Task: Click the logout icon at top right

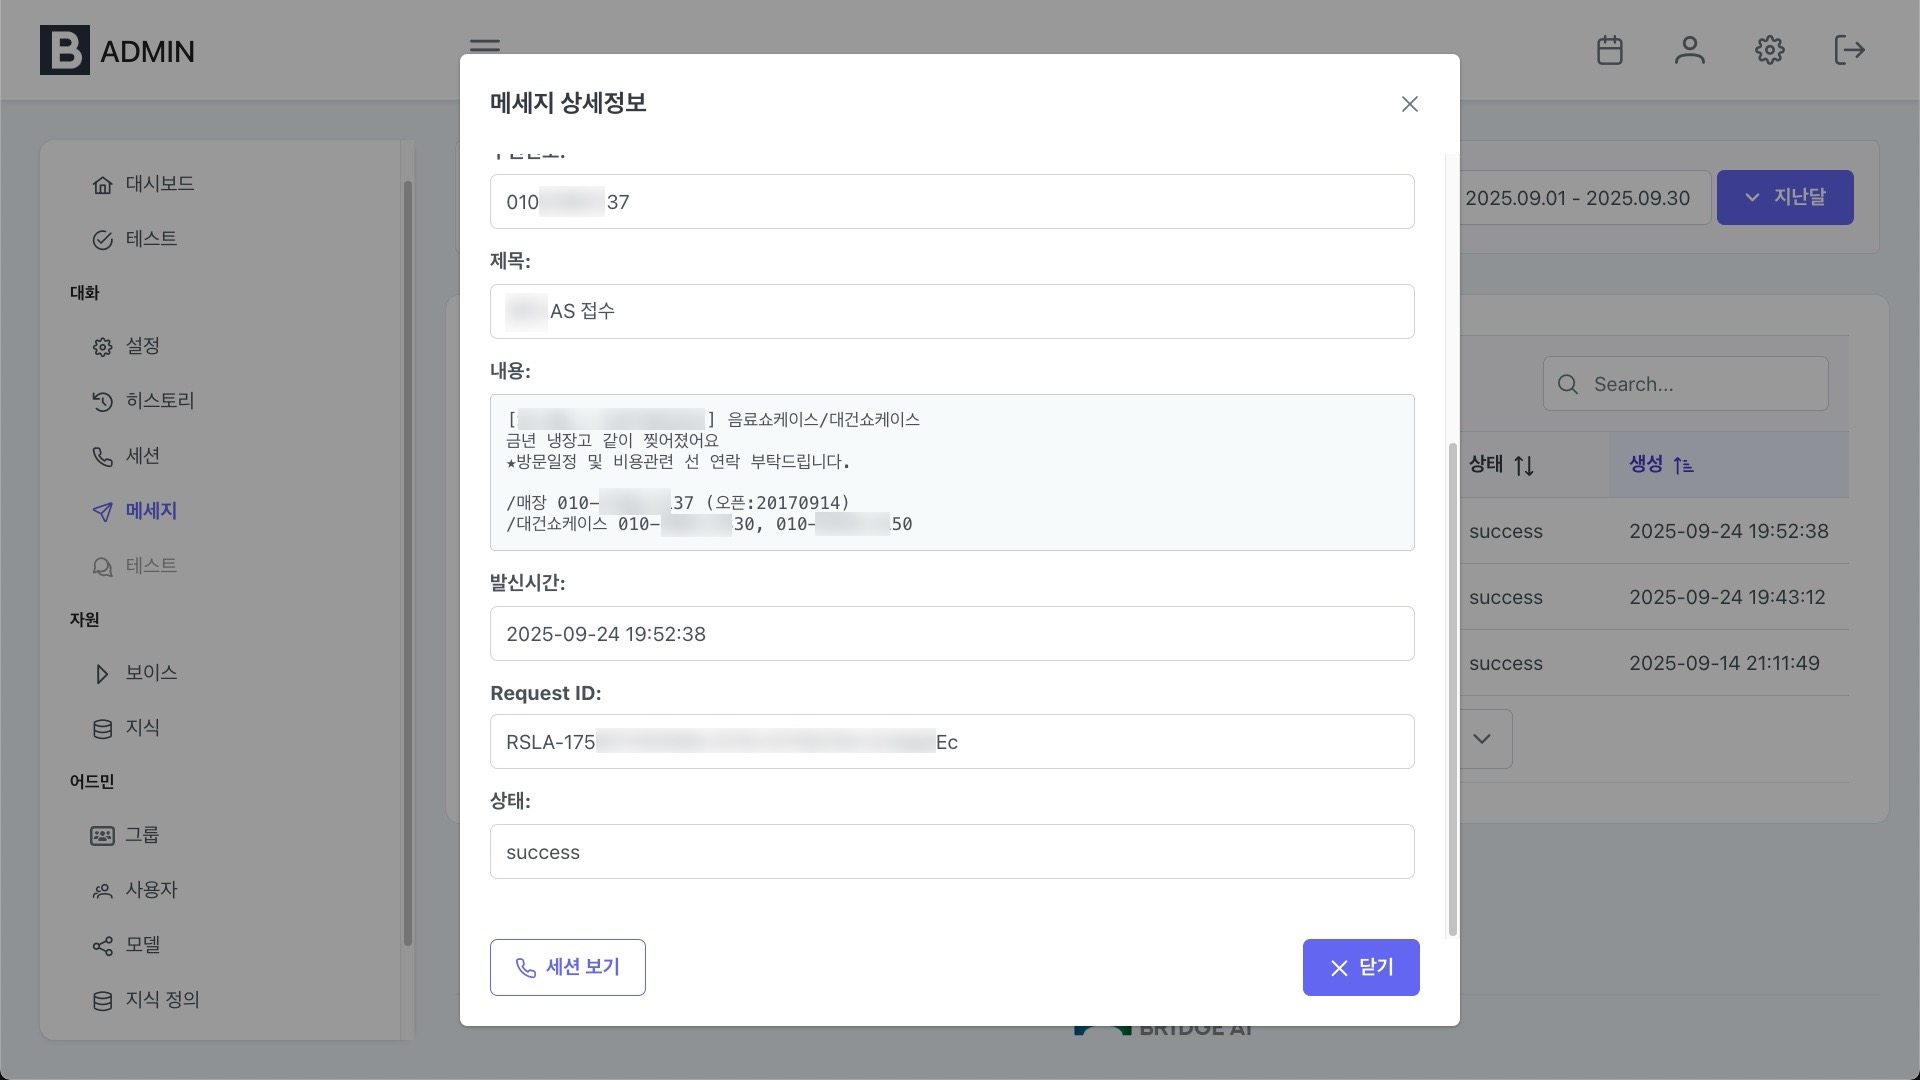Action: pos(1849,50)
